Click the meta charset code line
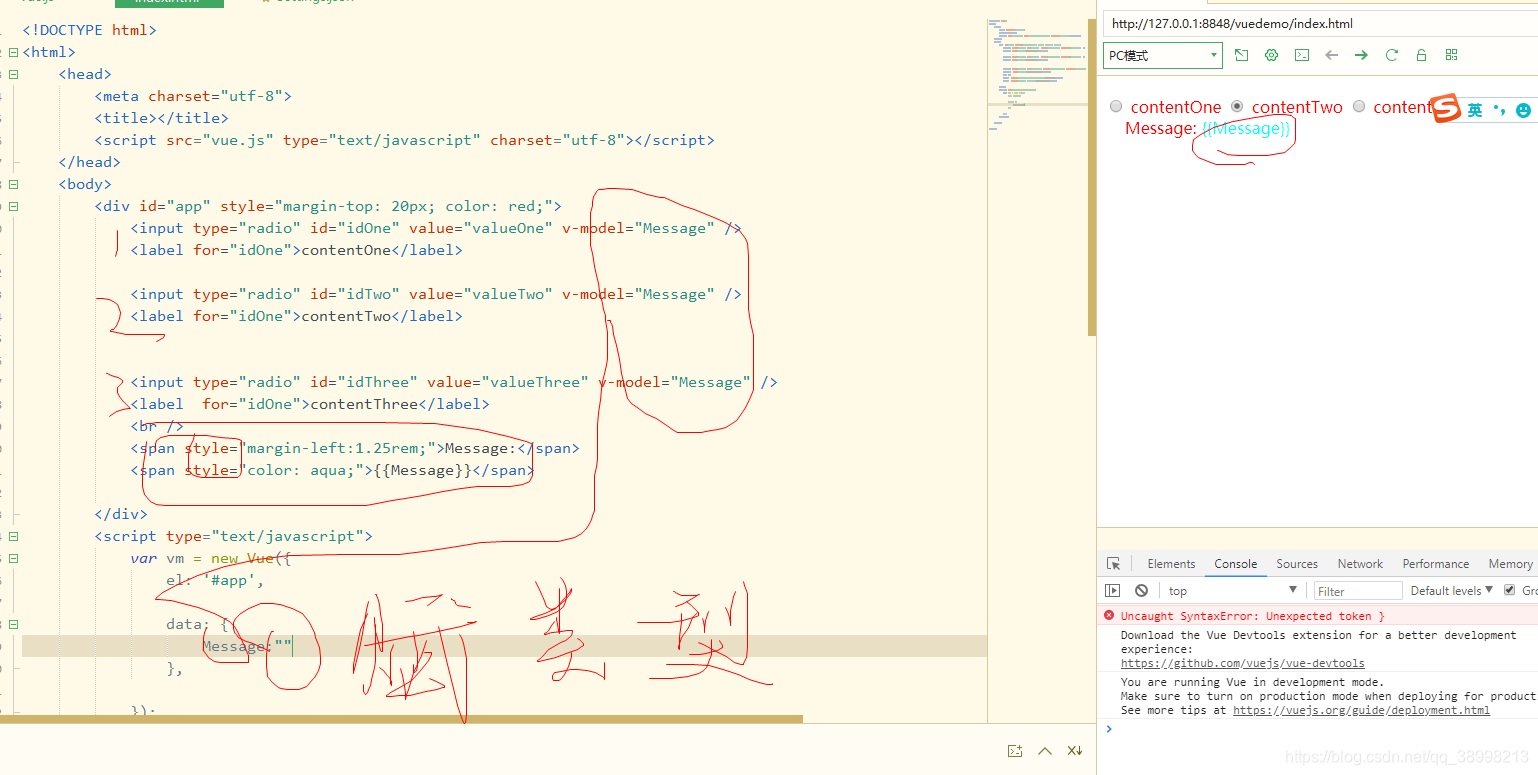The image size is (1538, 775). 193,96
